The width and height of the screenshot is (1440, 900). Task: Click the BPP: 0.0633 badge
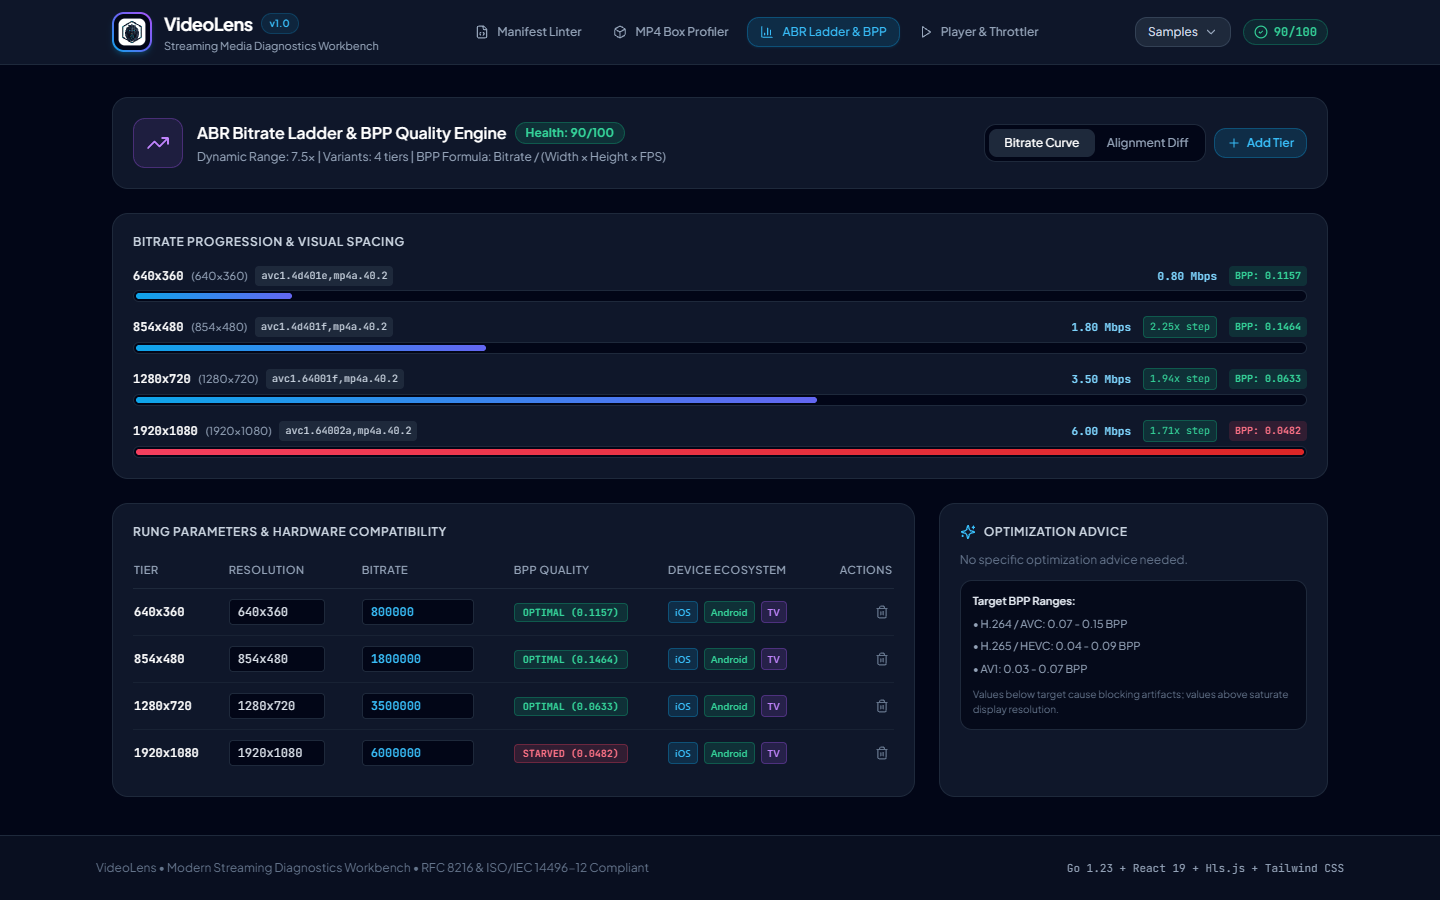1268,379
